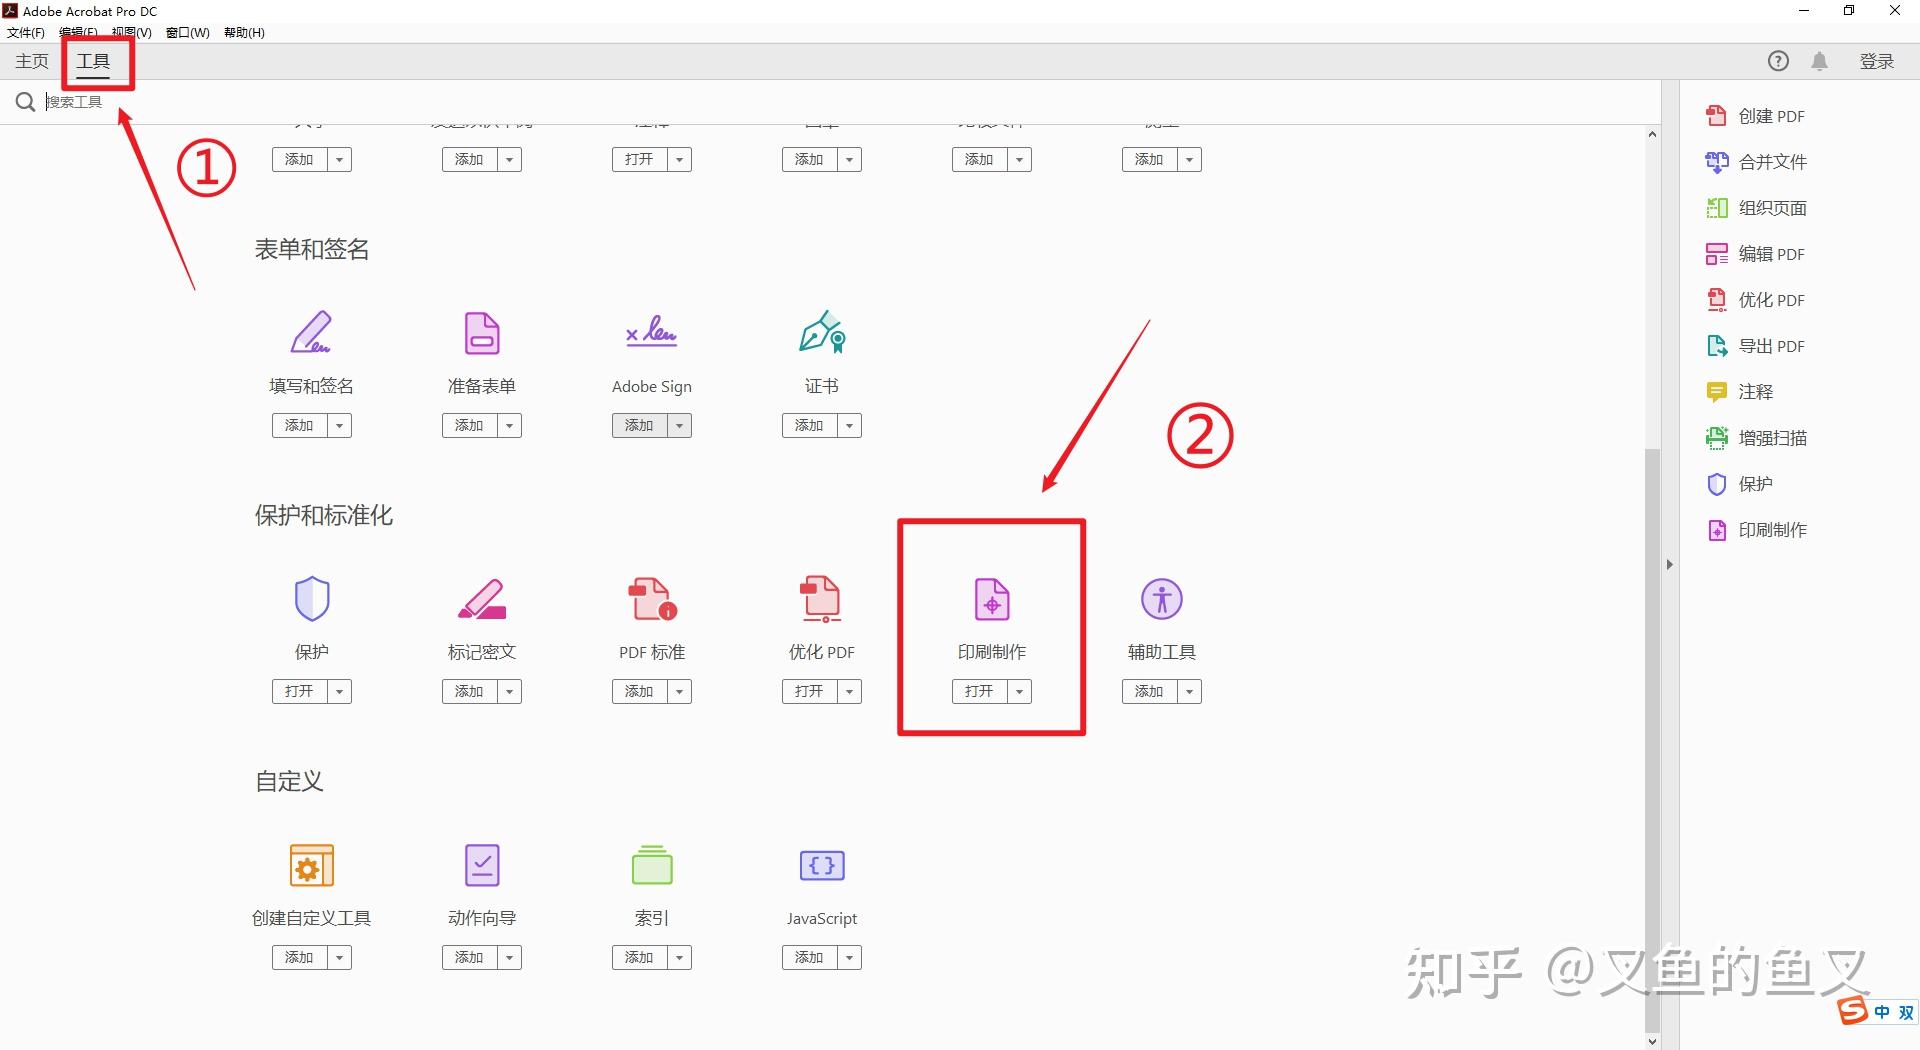Click 打开 button under 优化 PDF
This screenshot has height=1050, width=1920.
click(x=809, y=692)
